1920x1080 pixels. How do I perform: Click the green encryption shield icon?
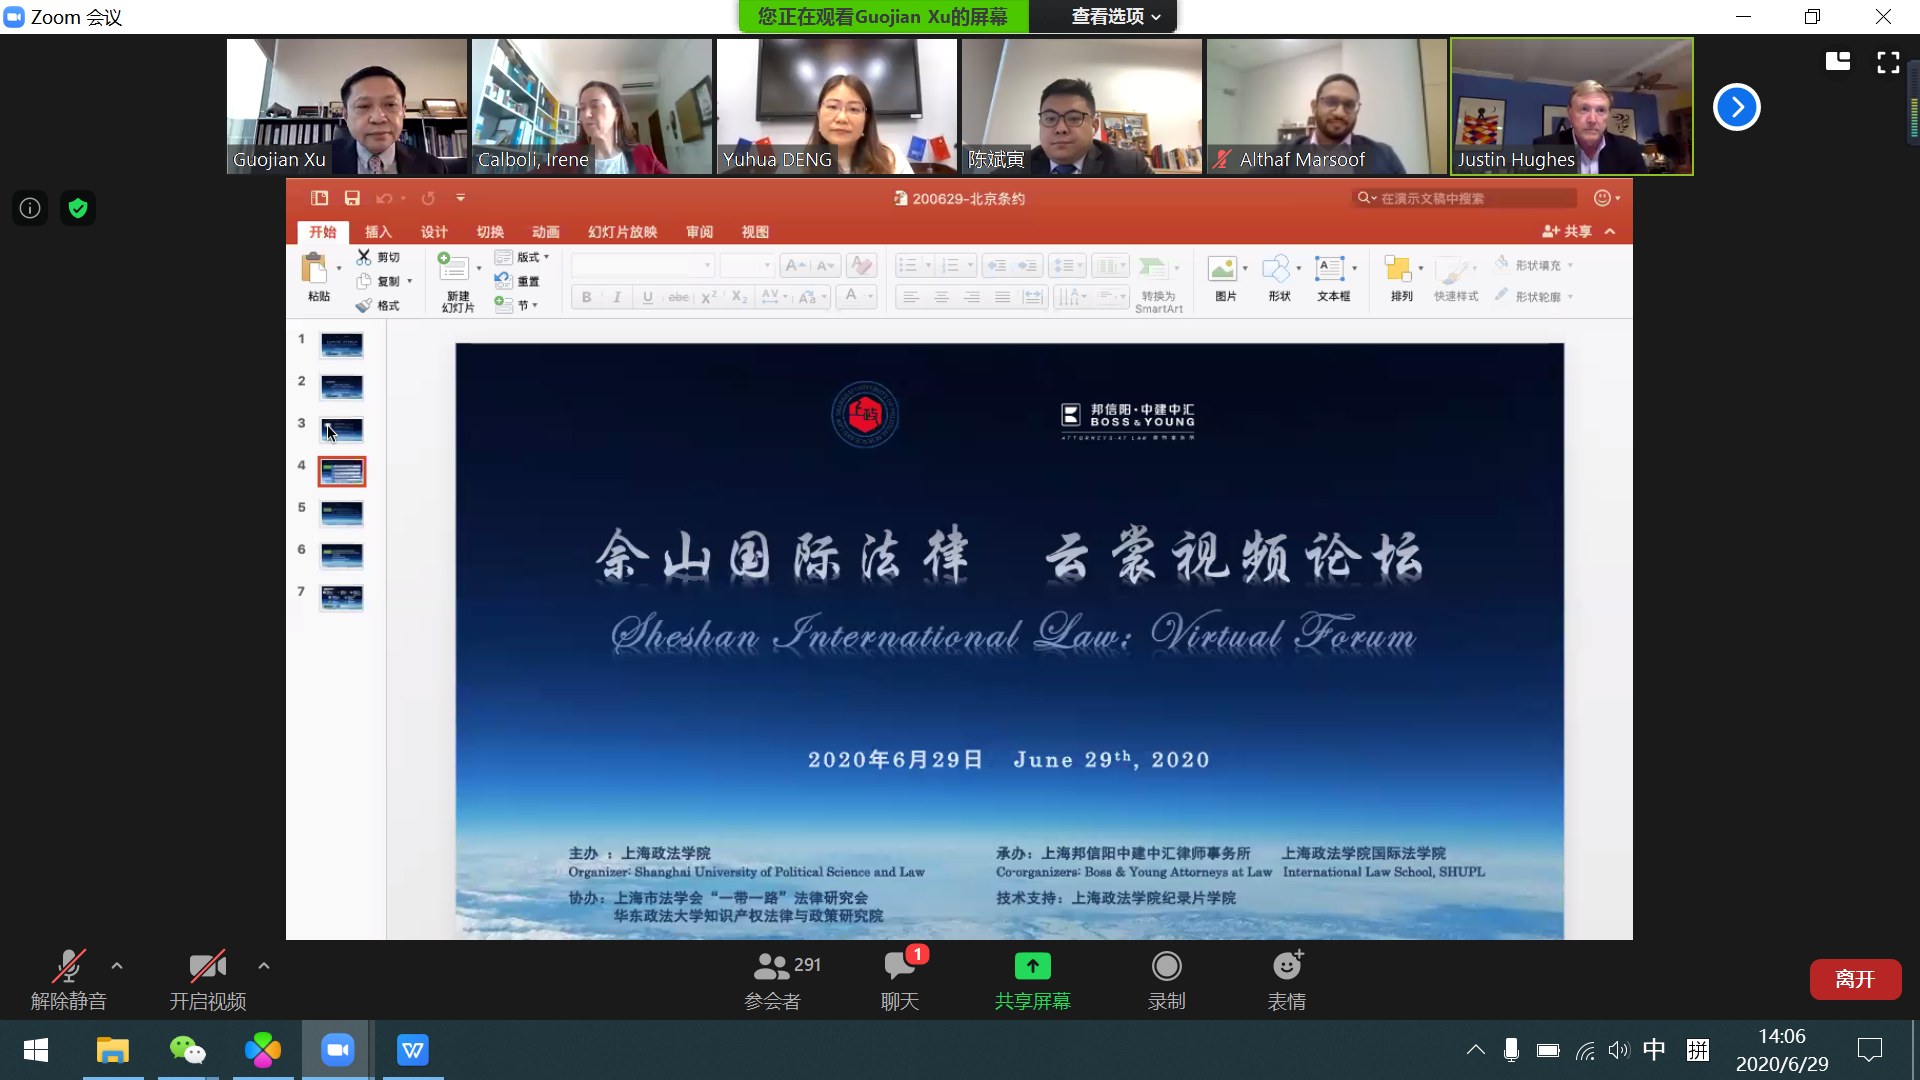click(x=78, y=208)
